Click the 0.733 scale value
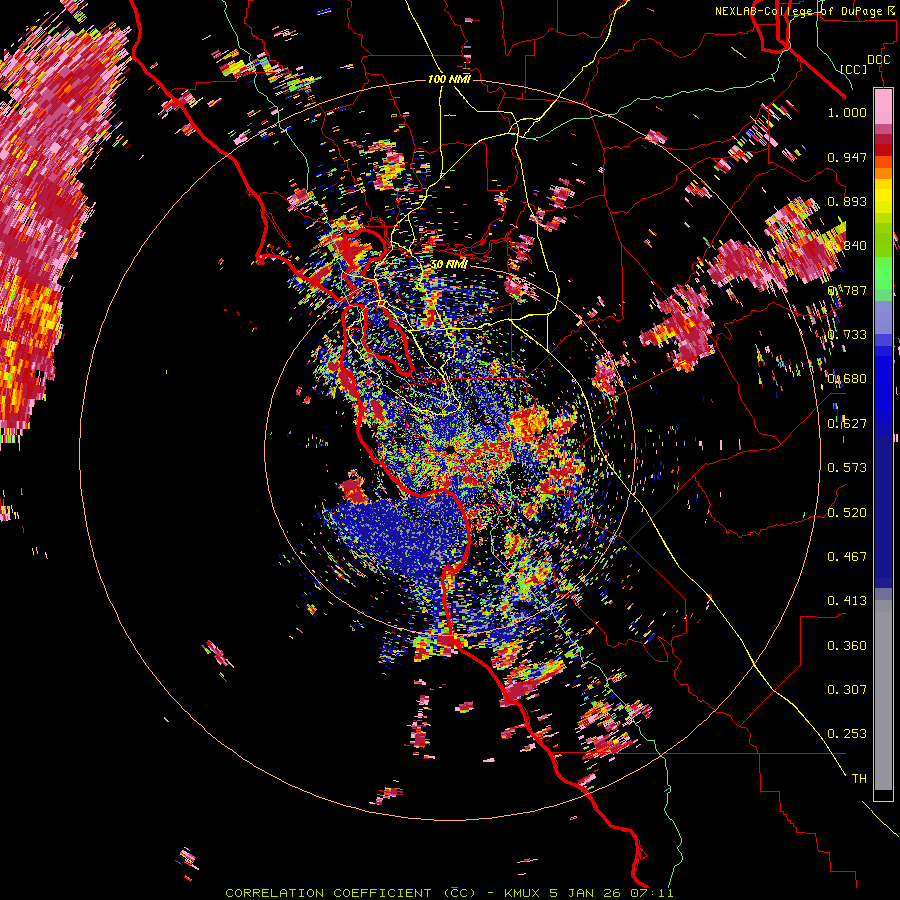 click(x=847, y=335)
